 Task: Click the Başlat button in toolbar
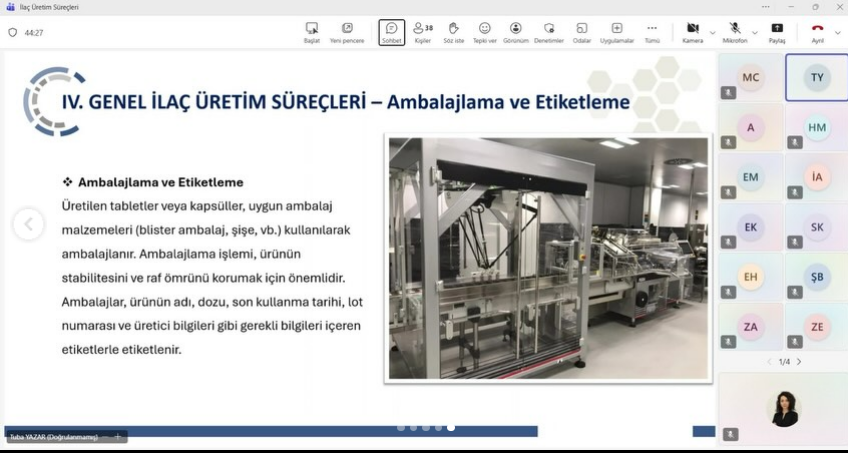point(312,32)
